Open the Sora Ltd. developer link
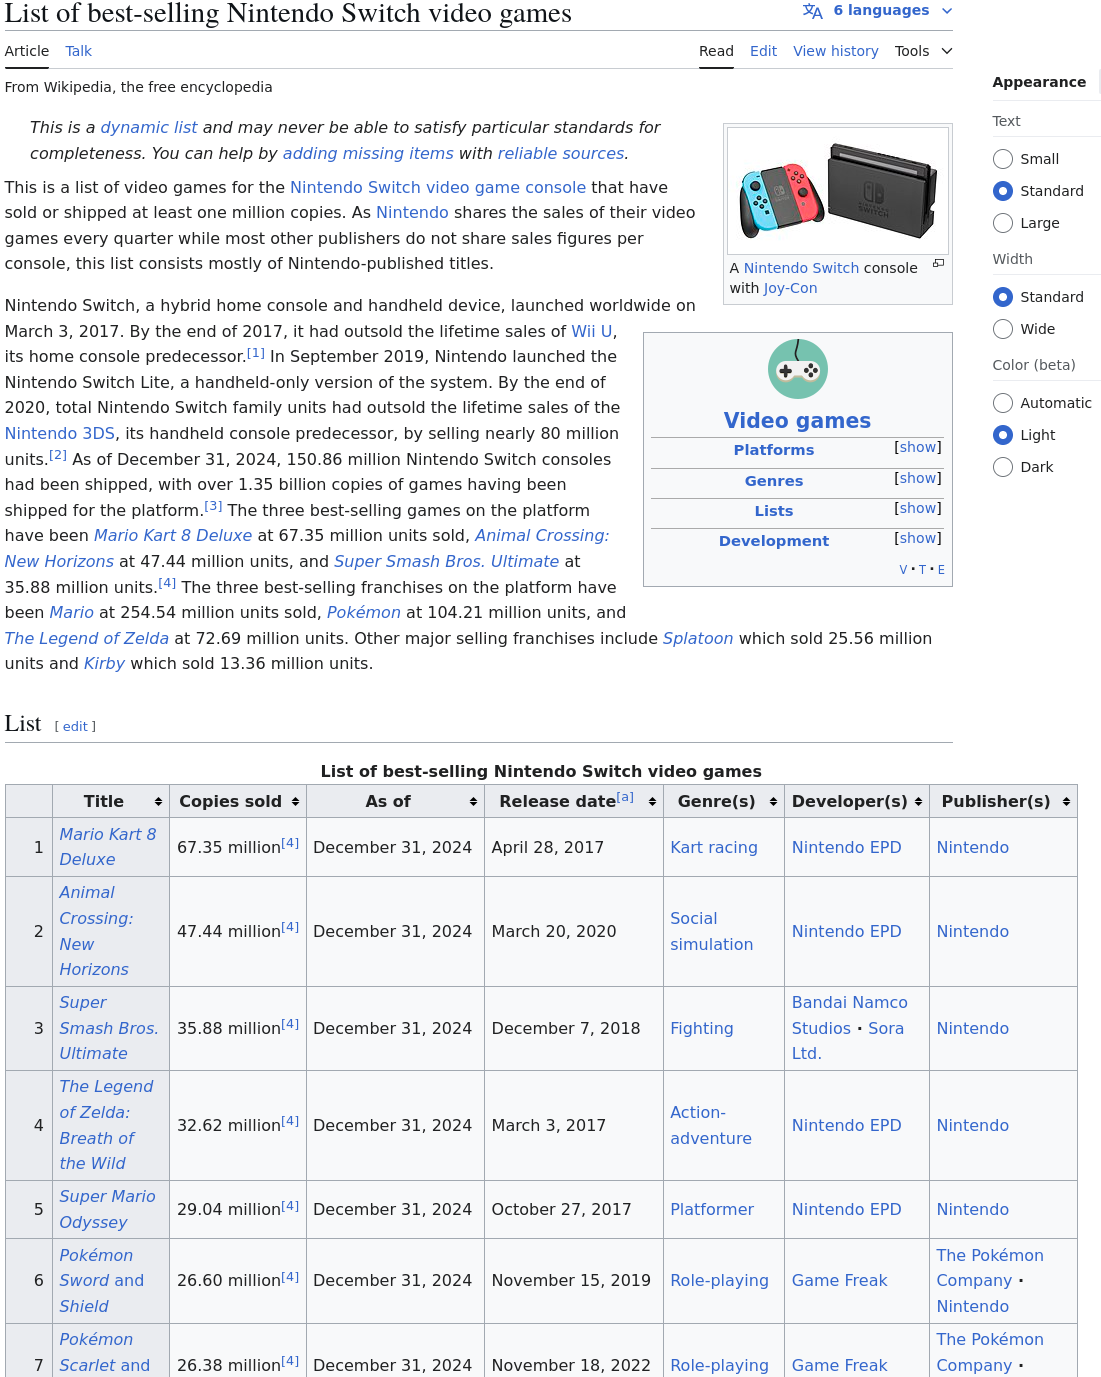The image size is (1101, 1377). click(848, 1041)
